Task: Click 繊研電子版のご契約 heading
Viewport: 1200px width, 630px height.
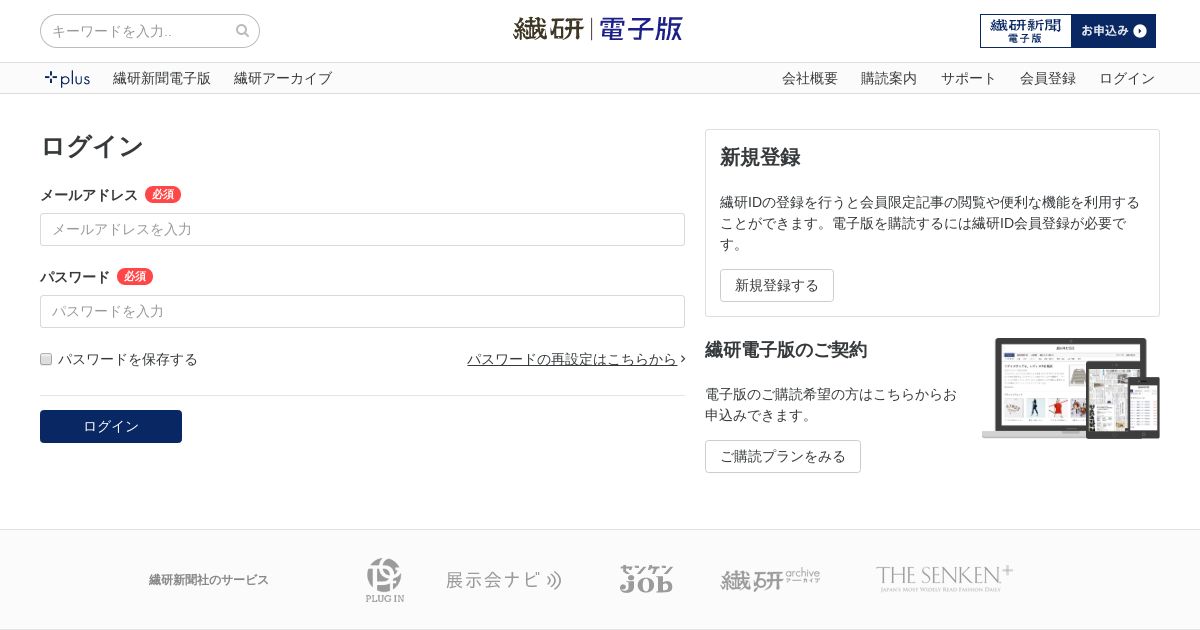Action: tap(786, 350)
